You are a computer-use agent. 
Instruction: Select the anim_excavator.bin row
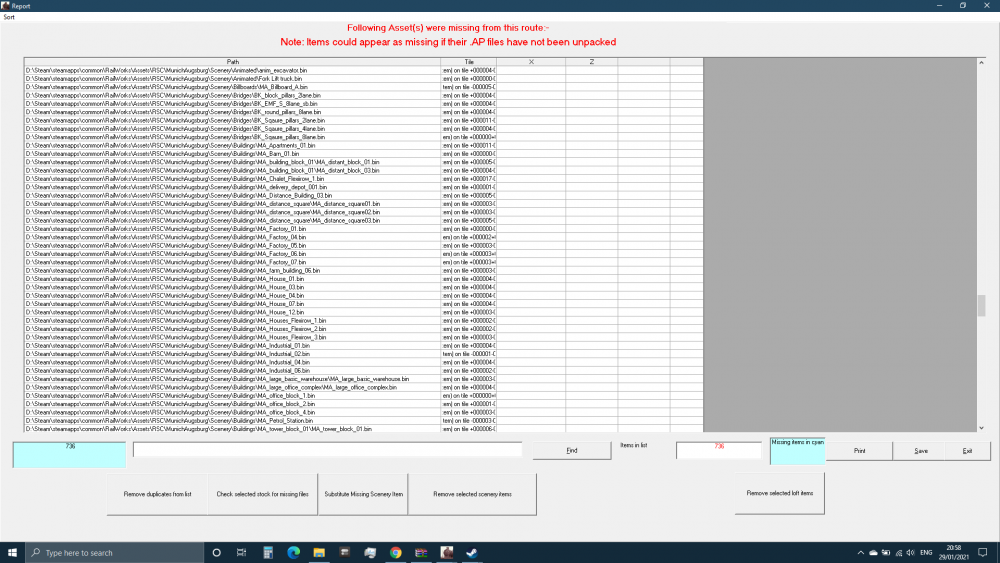364,70
